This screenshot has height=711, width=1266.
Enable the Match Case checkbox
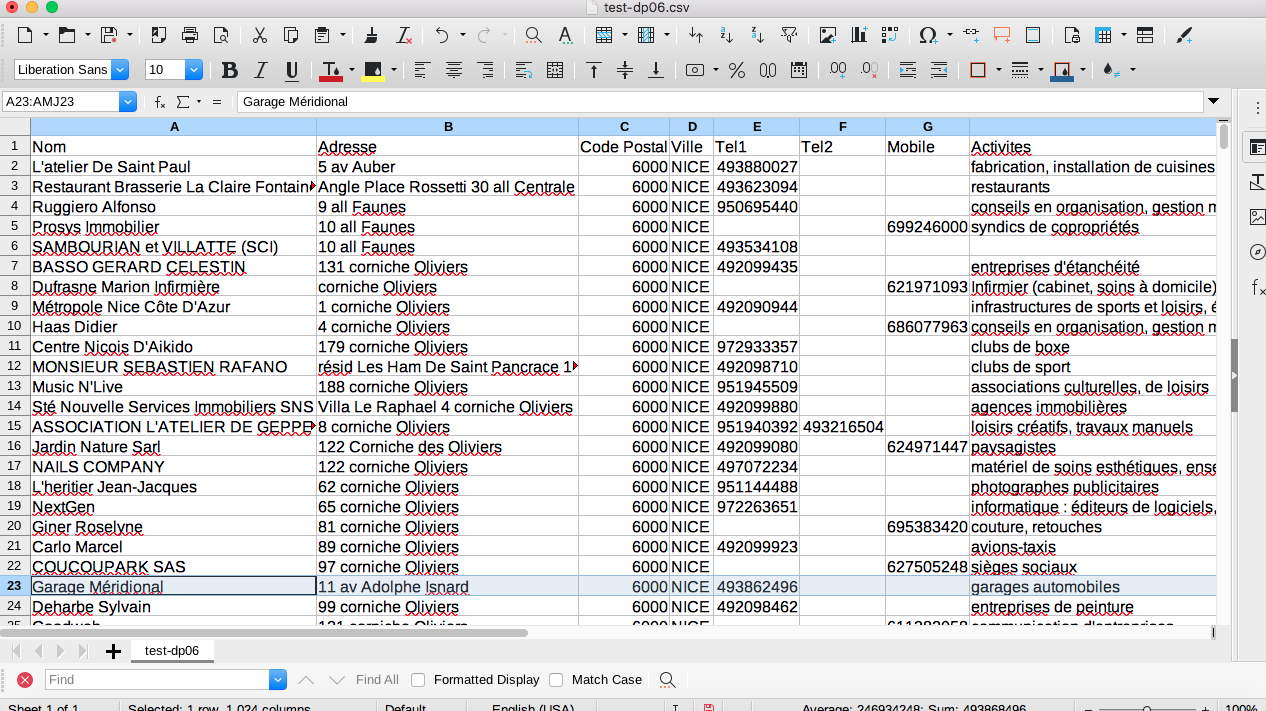coord(556,680)
